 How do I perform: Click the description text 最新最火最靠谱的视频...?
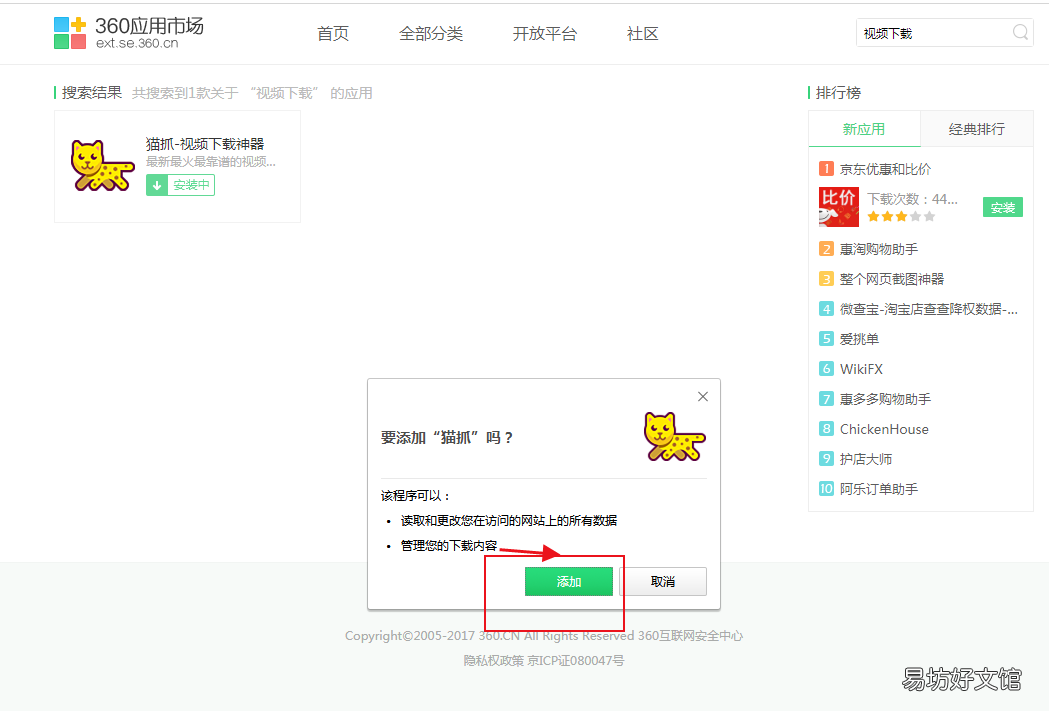tap(211, 162)
